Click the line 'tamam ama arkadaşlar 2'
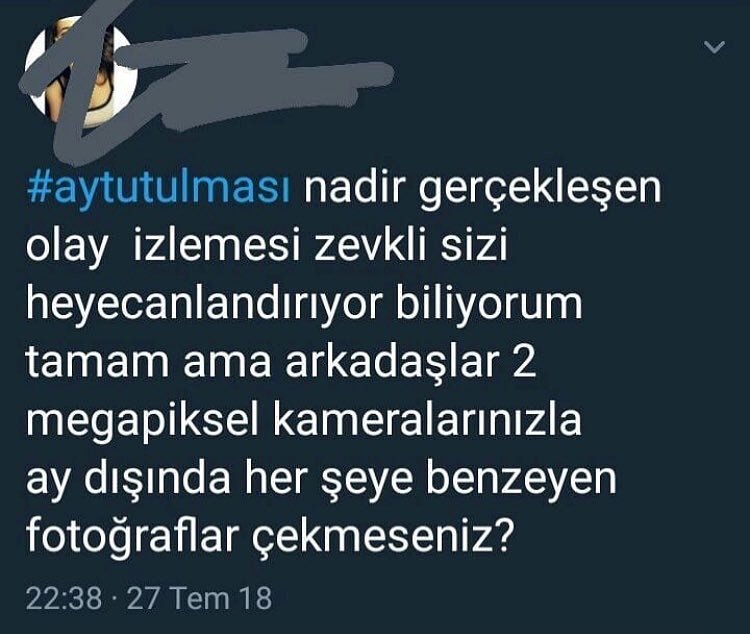This screenshot has width=750, height=634. click(281, 361)
